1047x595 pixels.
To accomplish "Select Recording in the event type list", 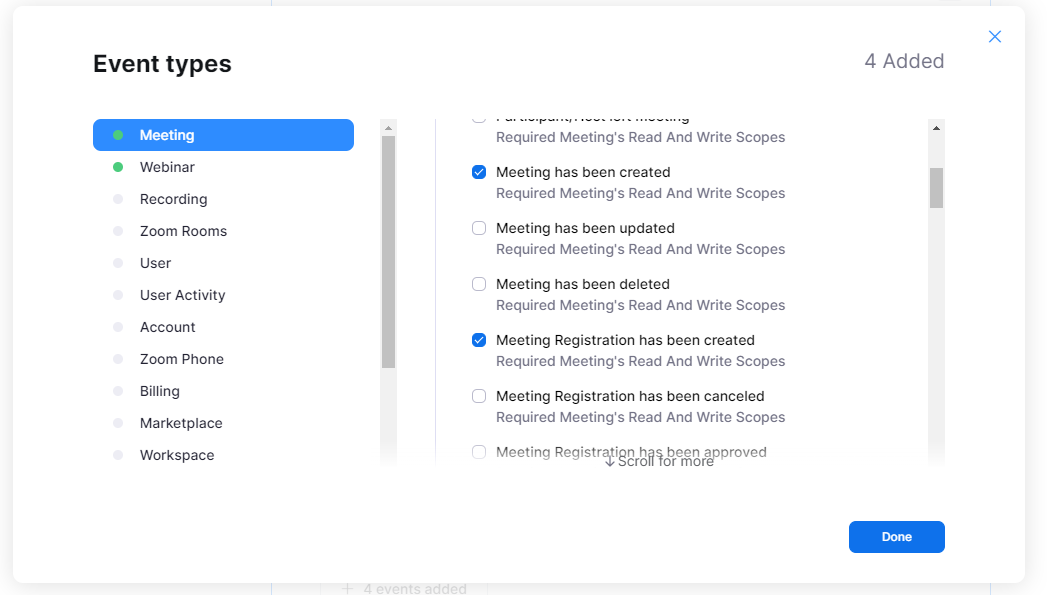I will (173, 199).
